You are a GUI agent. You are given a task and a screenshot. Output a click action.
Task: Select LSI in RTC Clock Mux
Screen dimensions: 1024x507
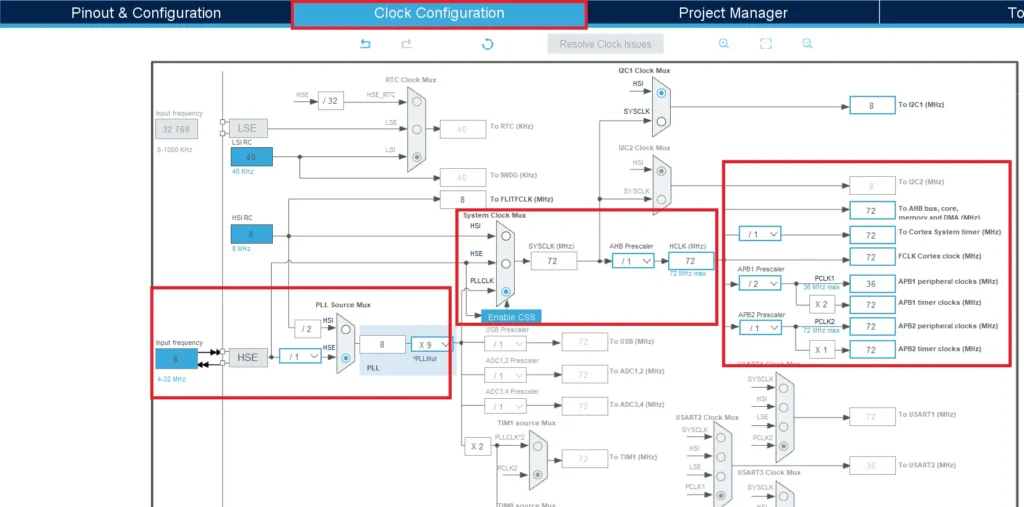(417, 157)
